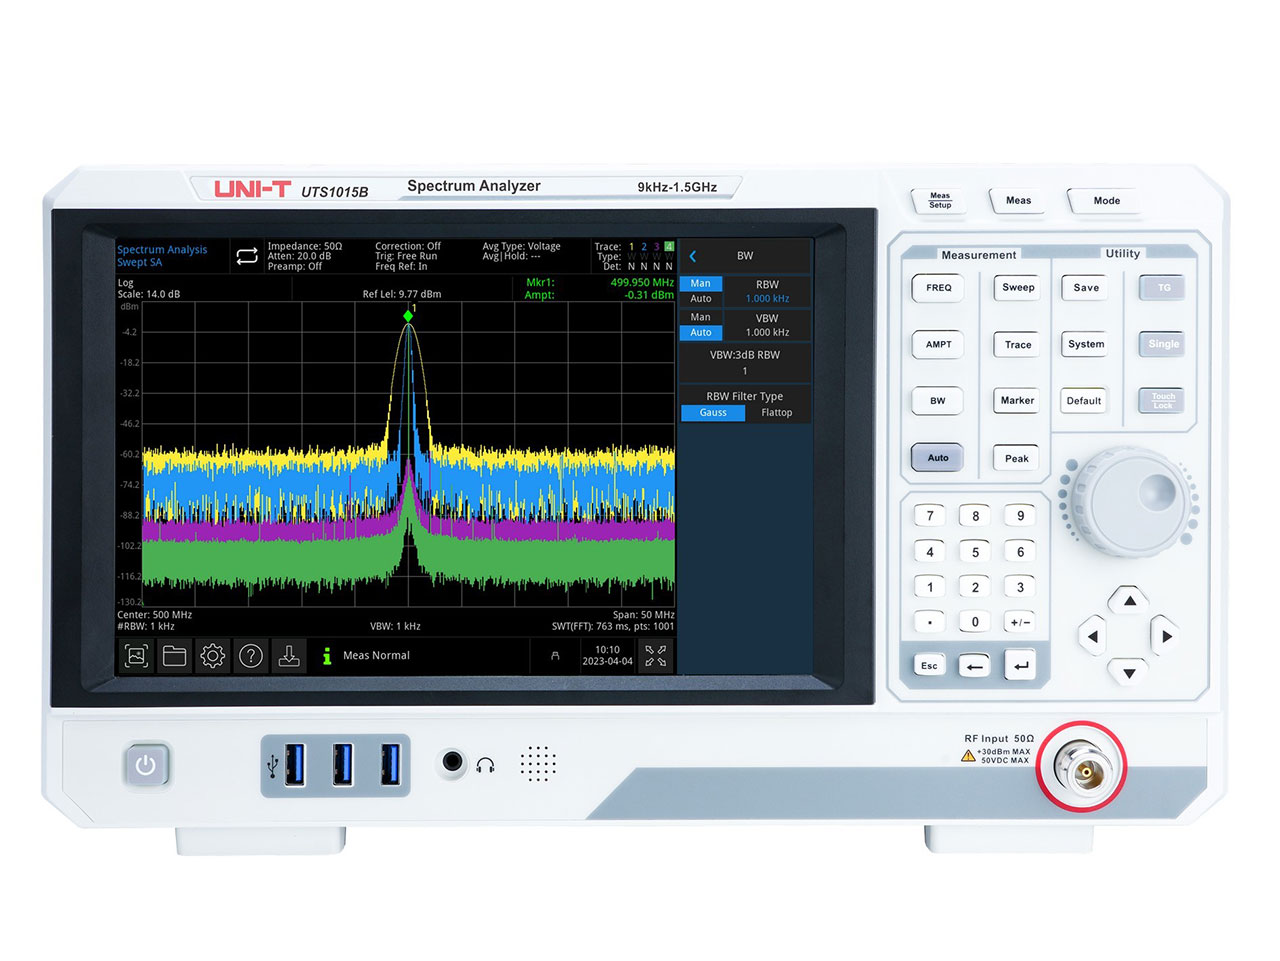Expand display with the fullscreen arrows icon

(x=657, y=655)
